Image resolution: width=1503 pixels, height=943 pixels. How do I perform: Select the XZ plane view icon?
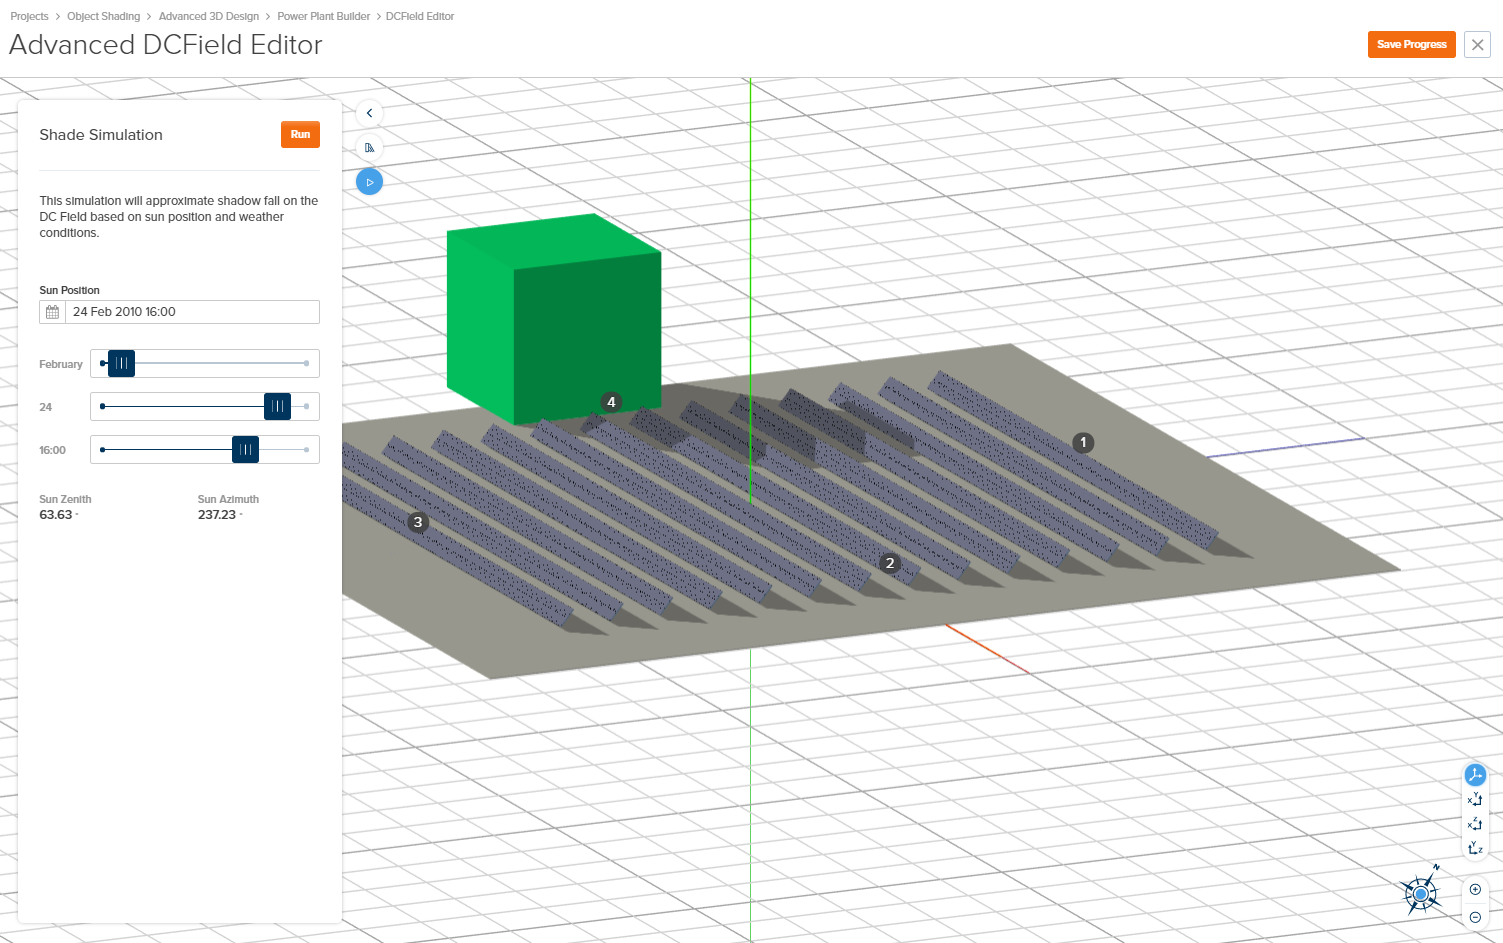coord(1475,824)
